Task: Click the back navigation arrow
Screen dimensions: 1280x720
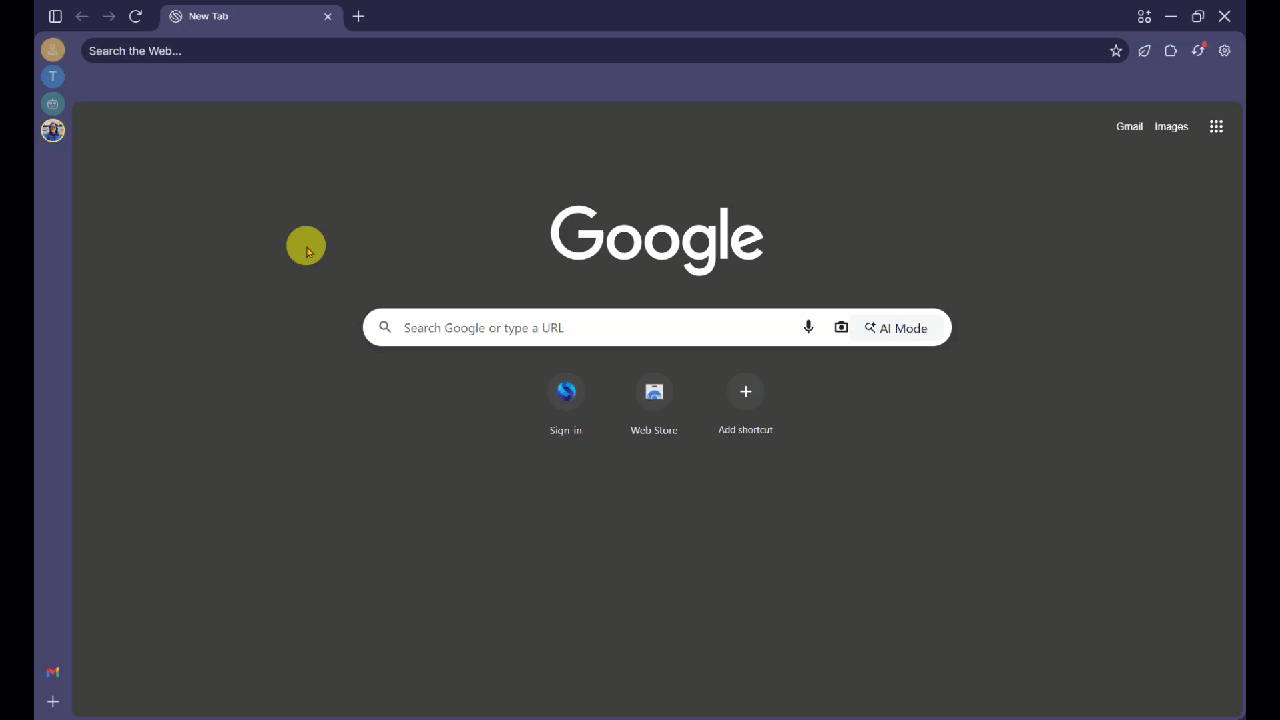Action: [x=82, y=16]
